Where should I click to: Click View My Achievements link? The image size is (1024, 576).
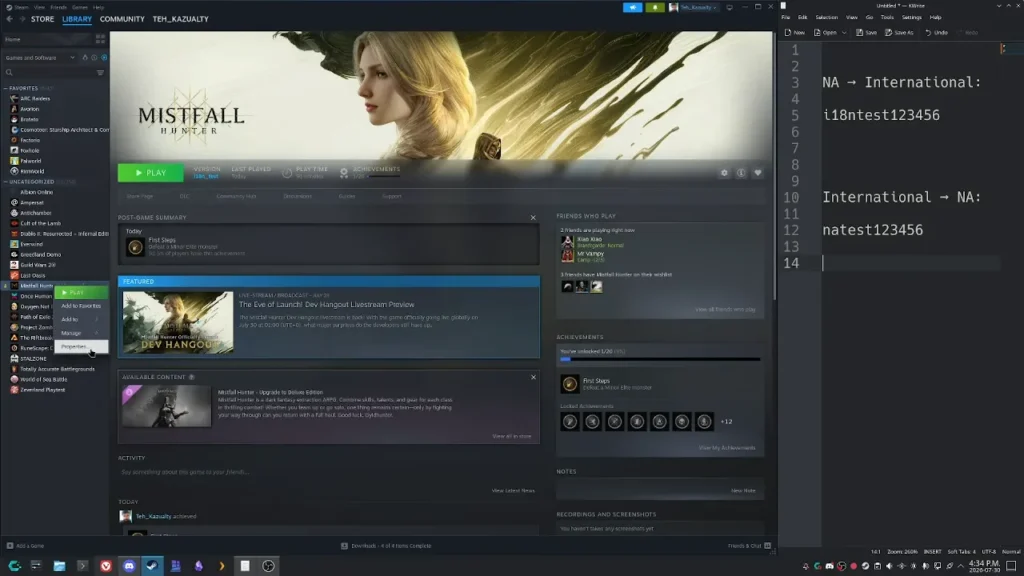pos(727,448)
